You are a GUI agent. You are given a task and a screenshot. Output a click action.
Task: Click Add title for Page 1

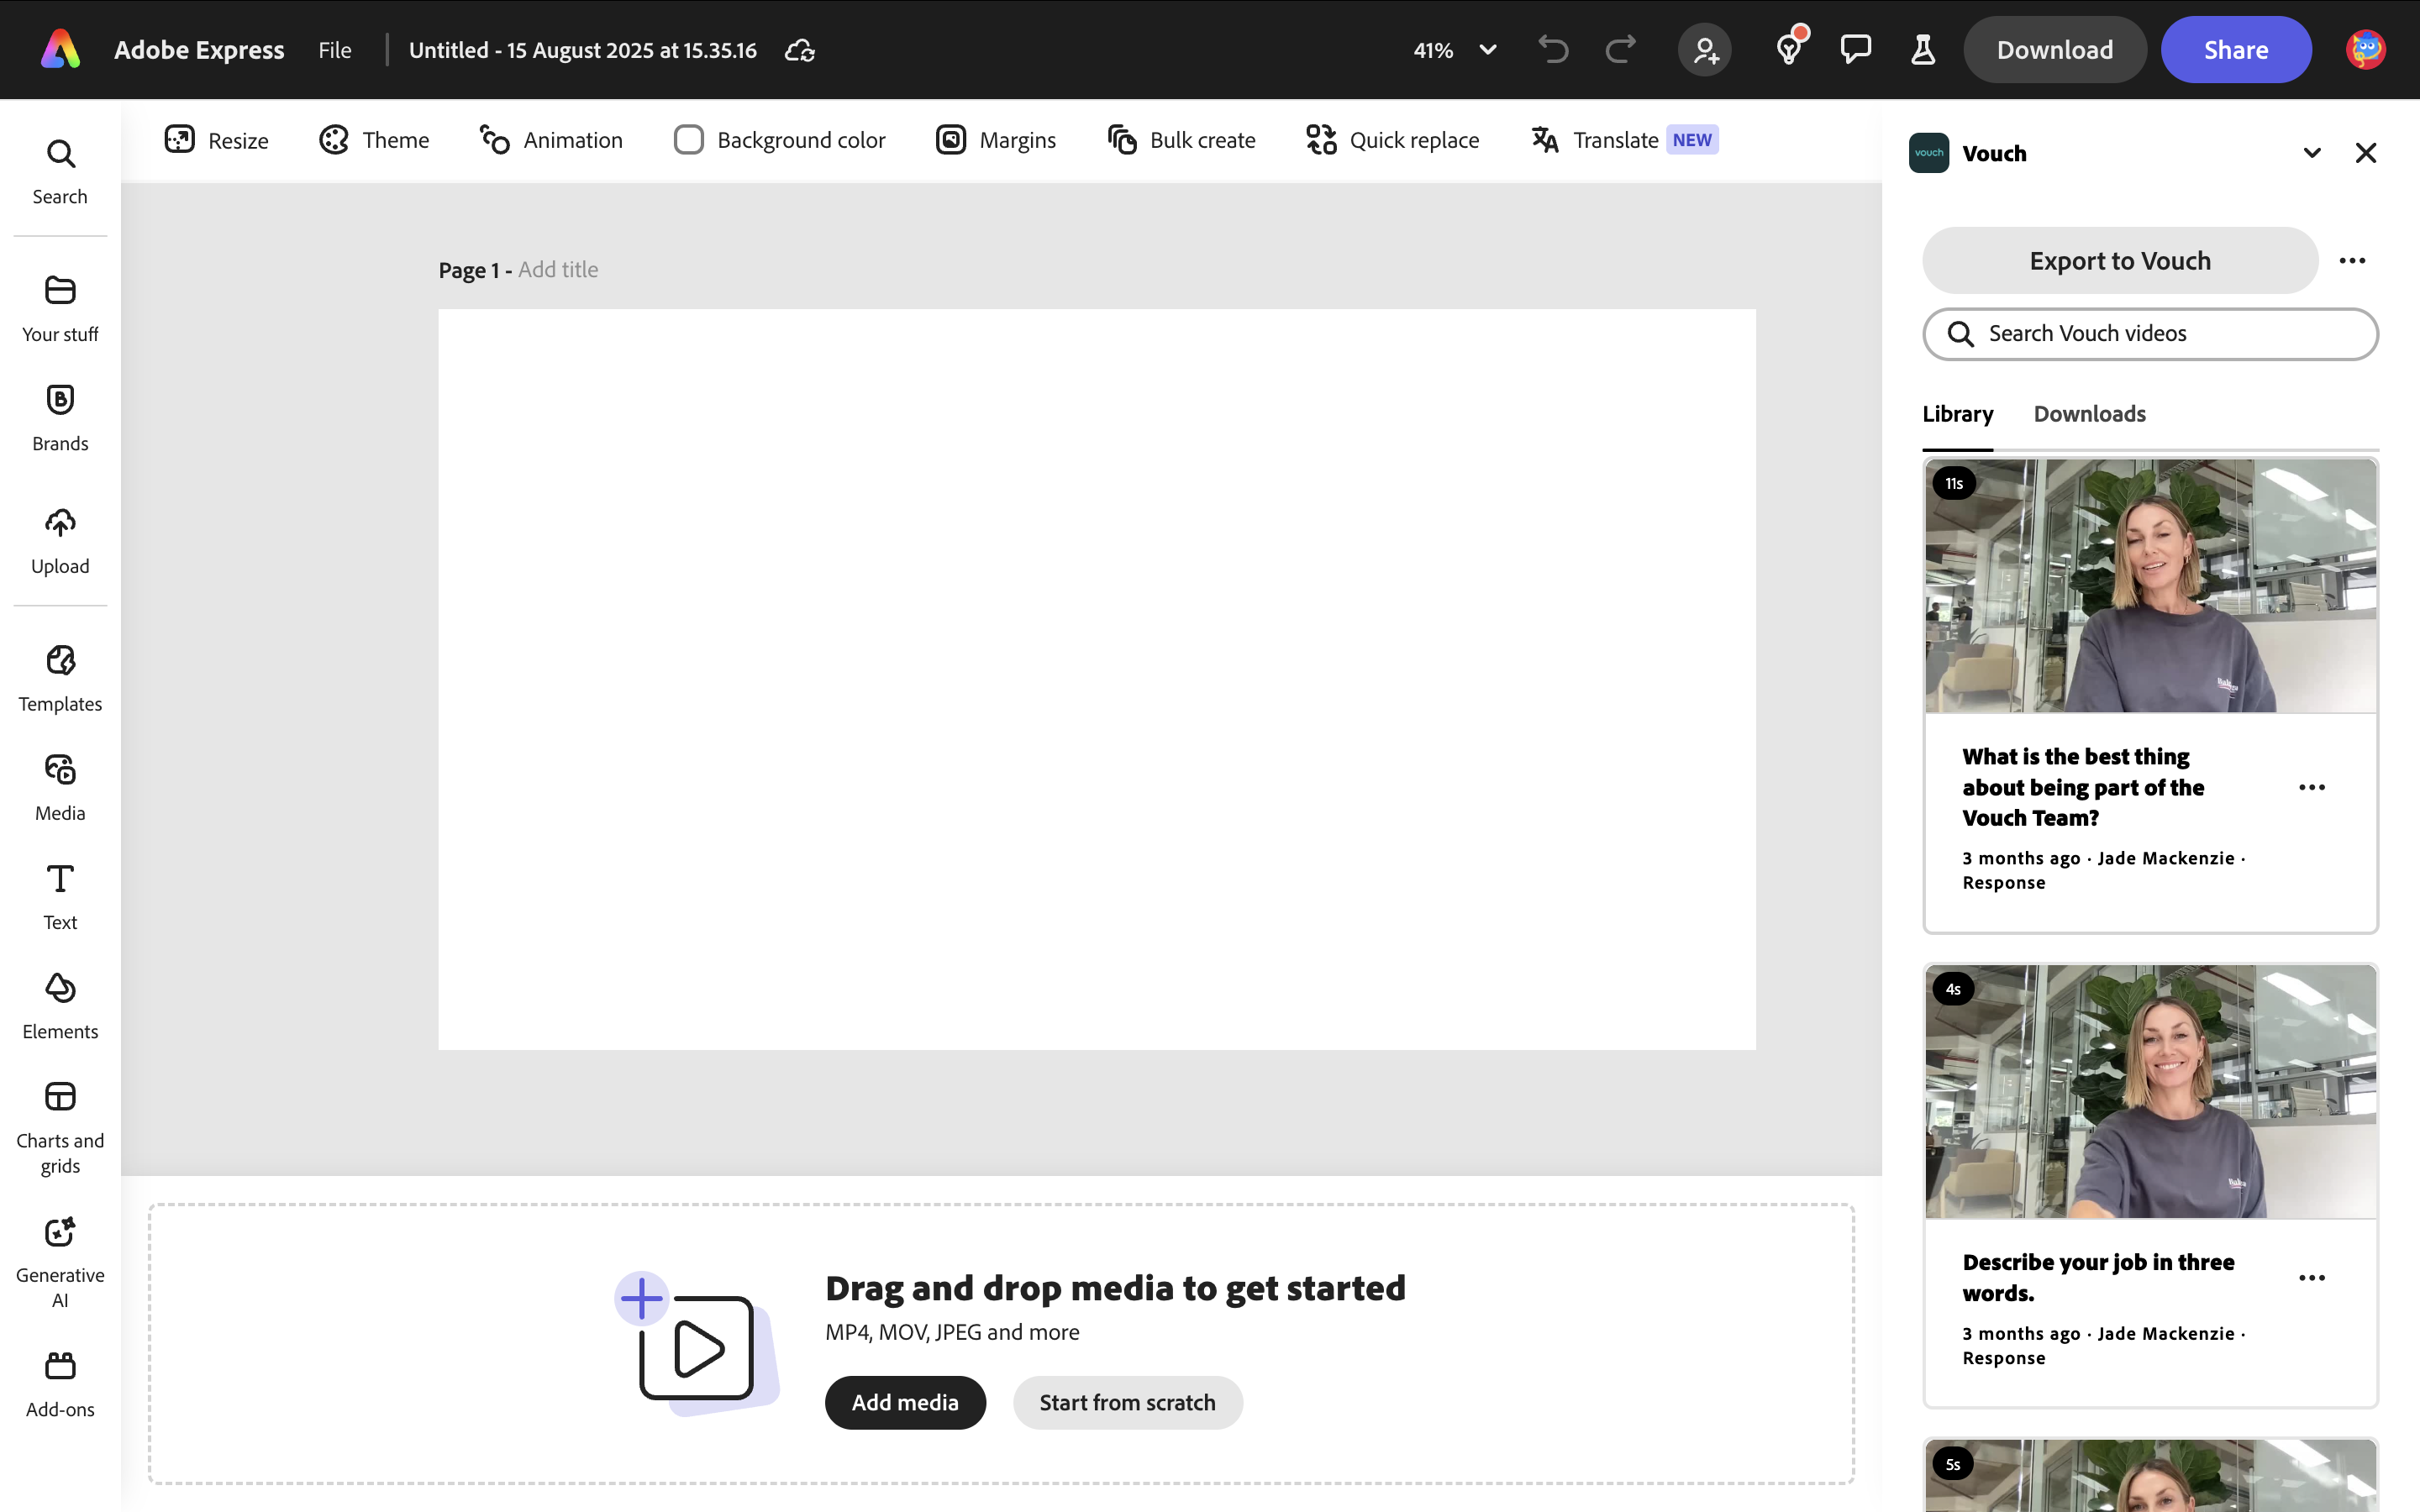[x=558, y=270]
